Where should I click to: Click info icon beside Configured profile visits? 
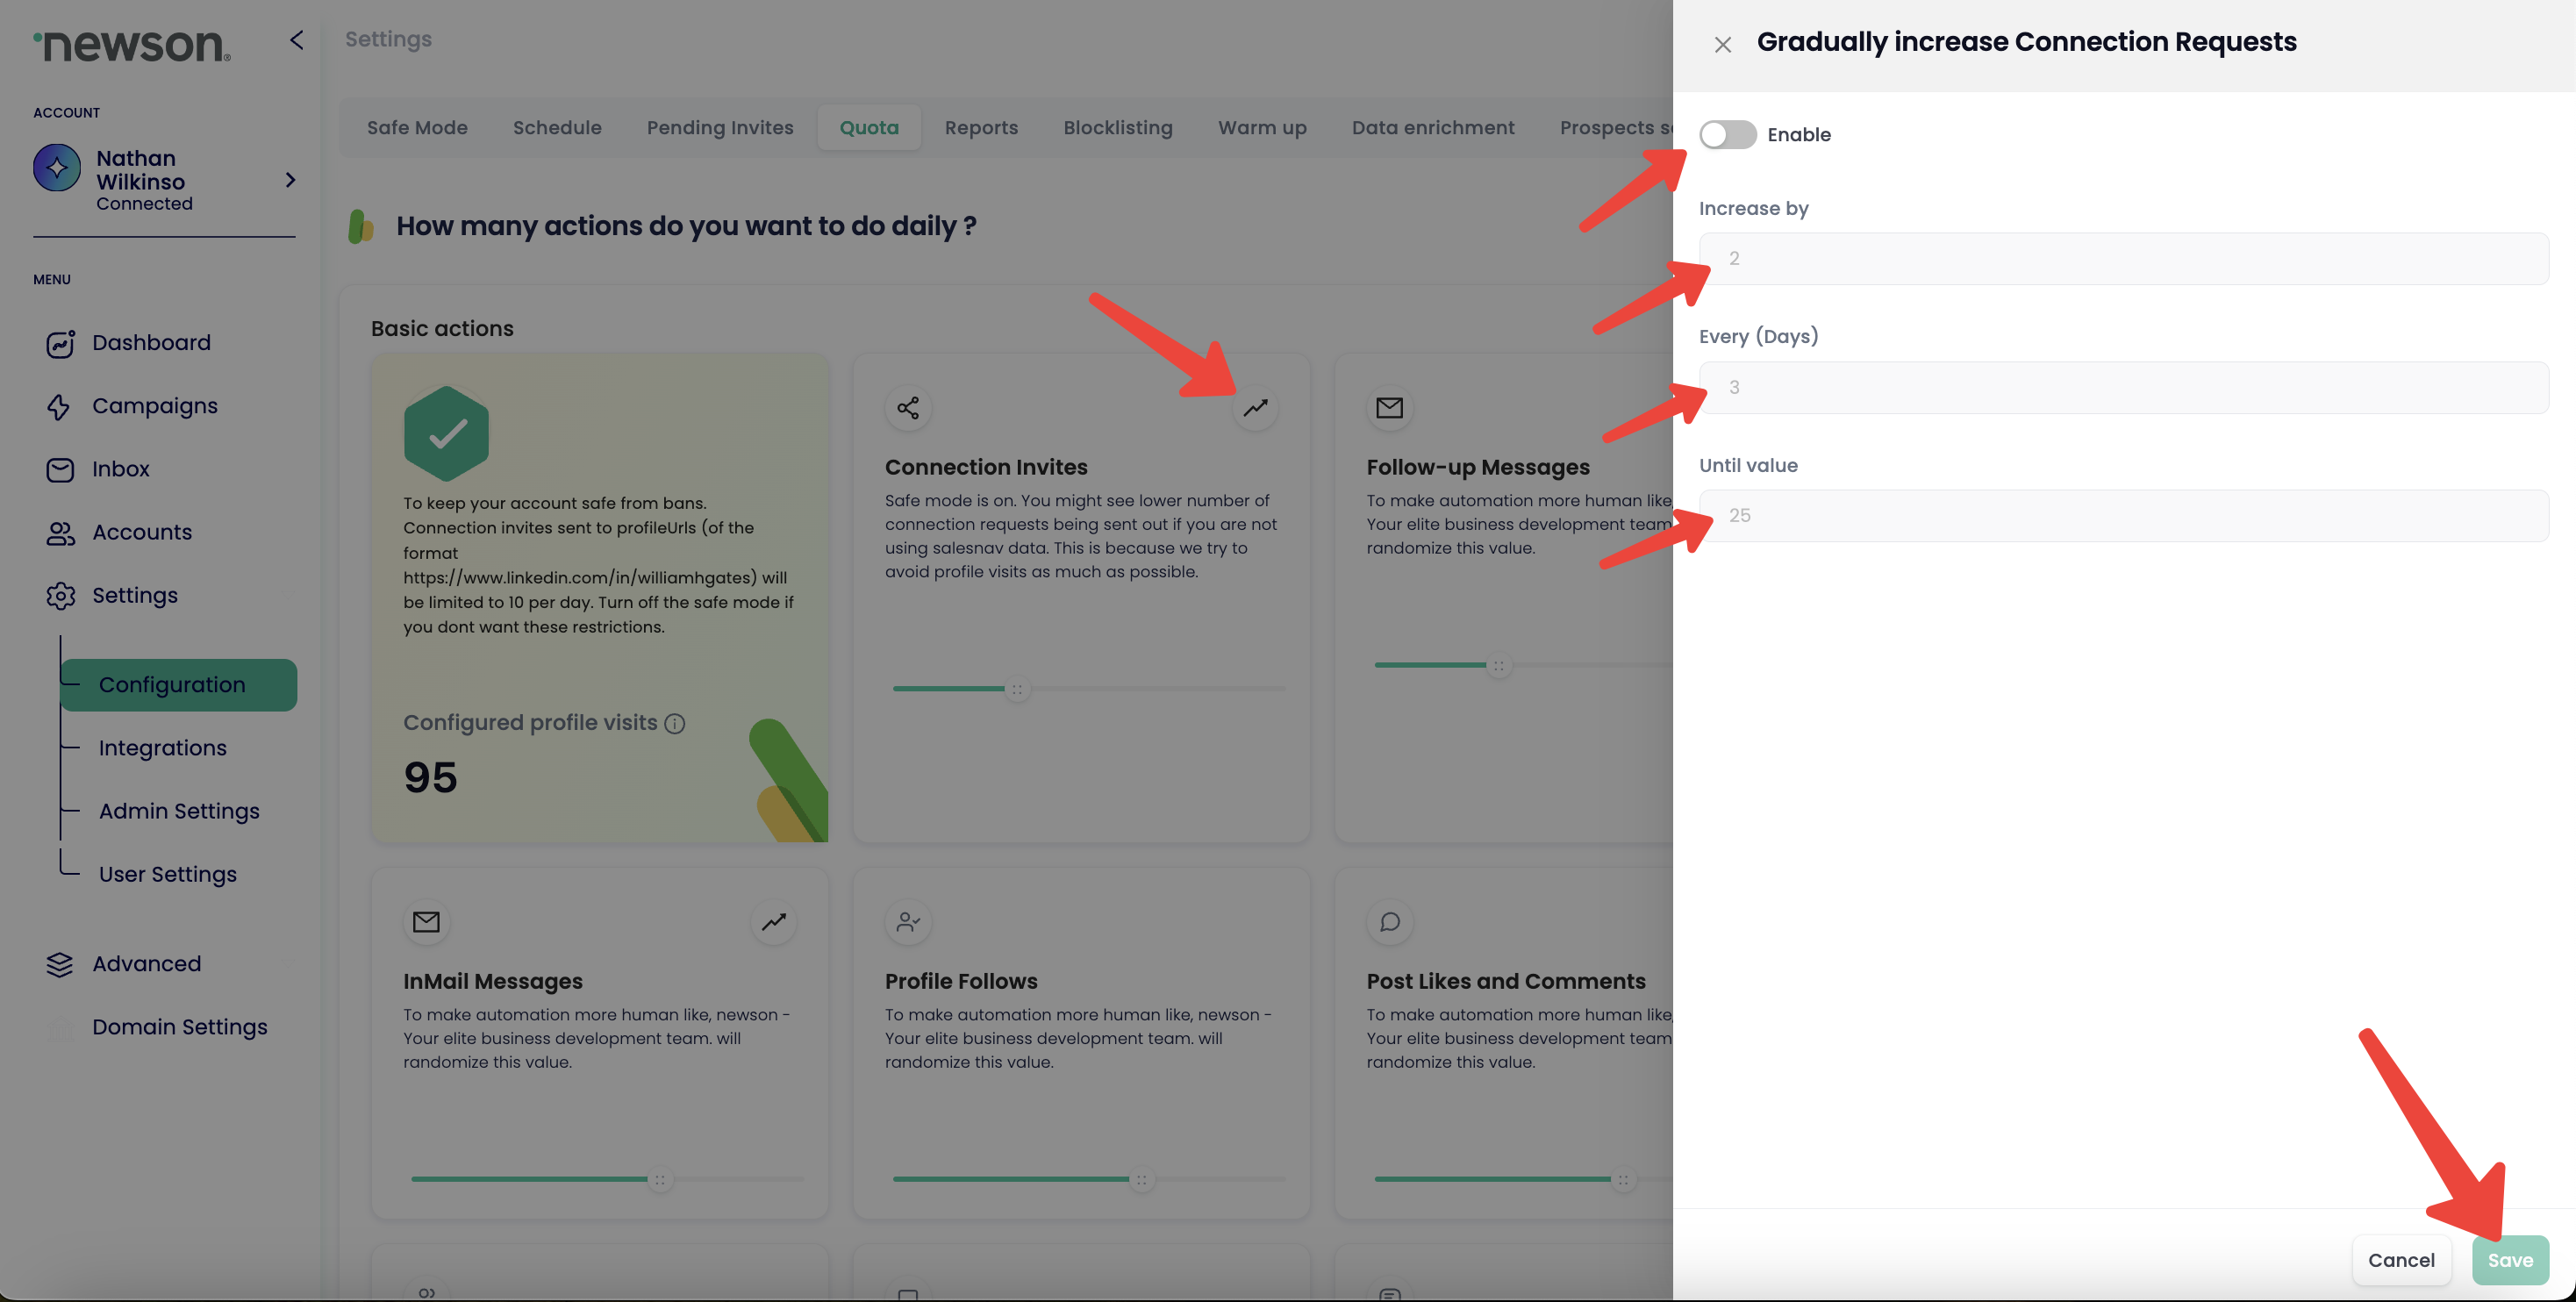(675, 724)
